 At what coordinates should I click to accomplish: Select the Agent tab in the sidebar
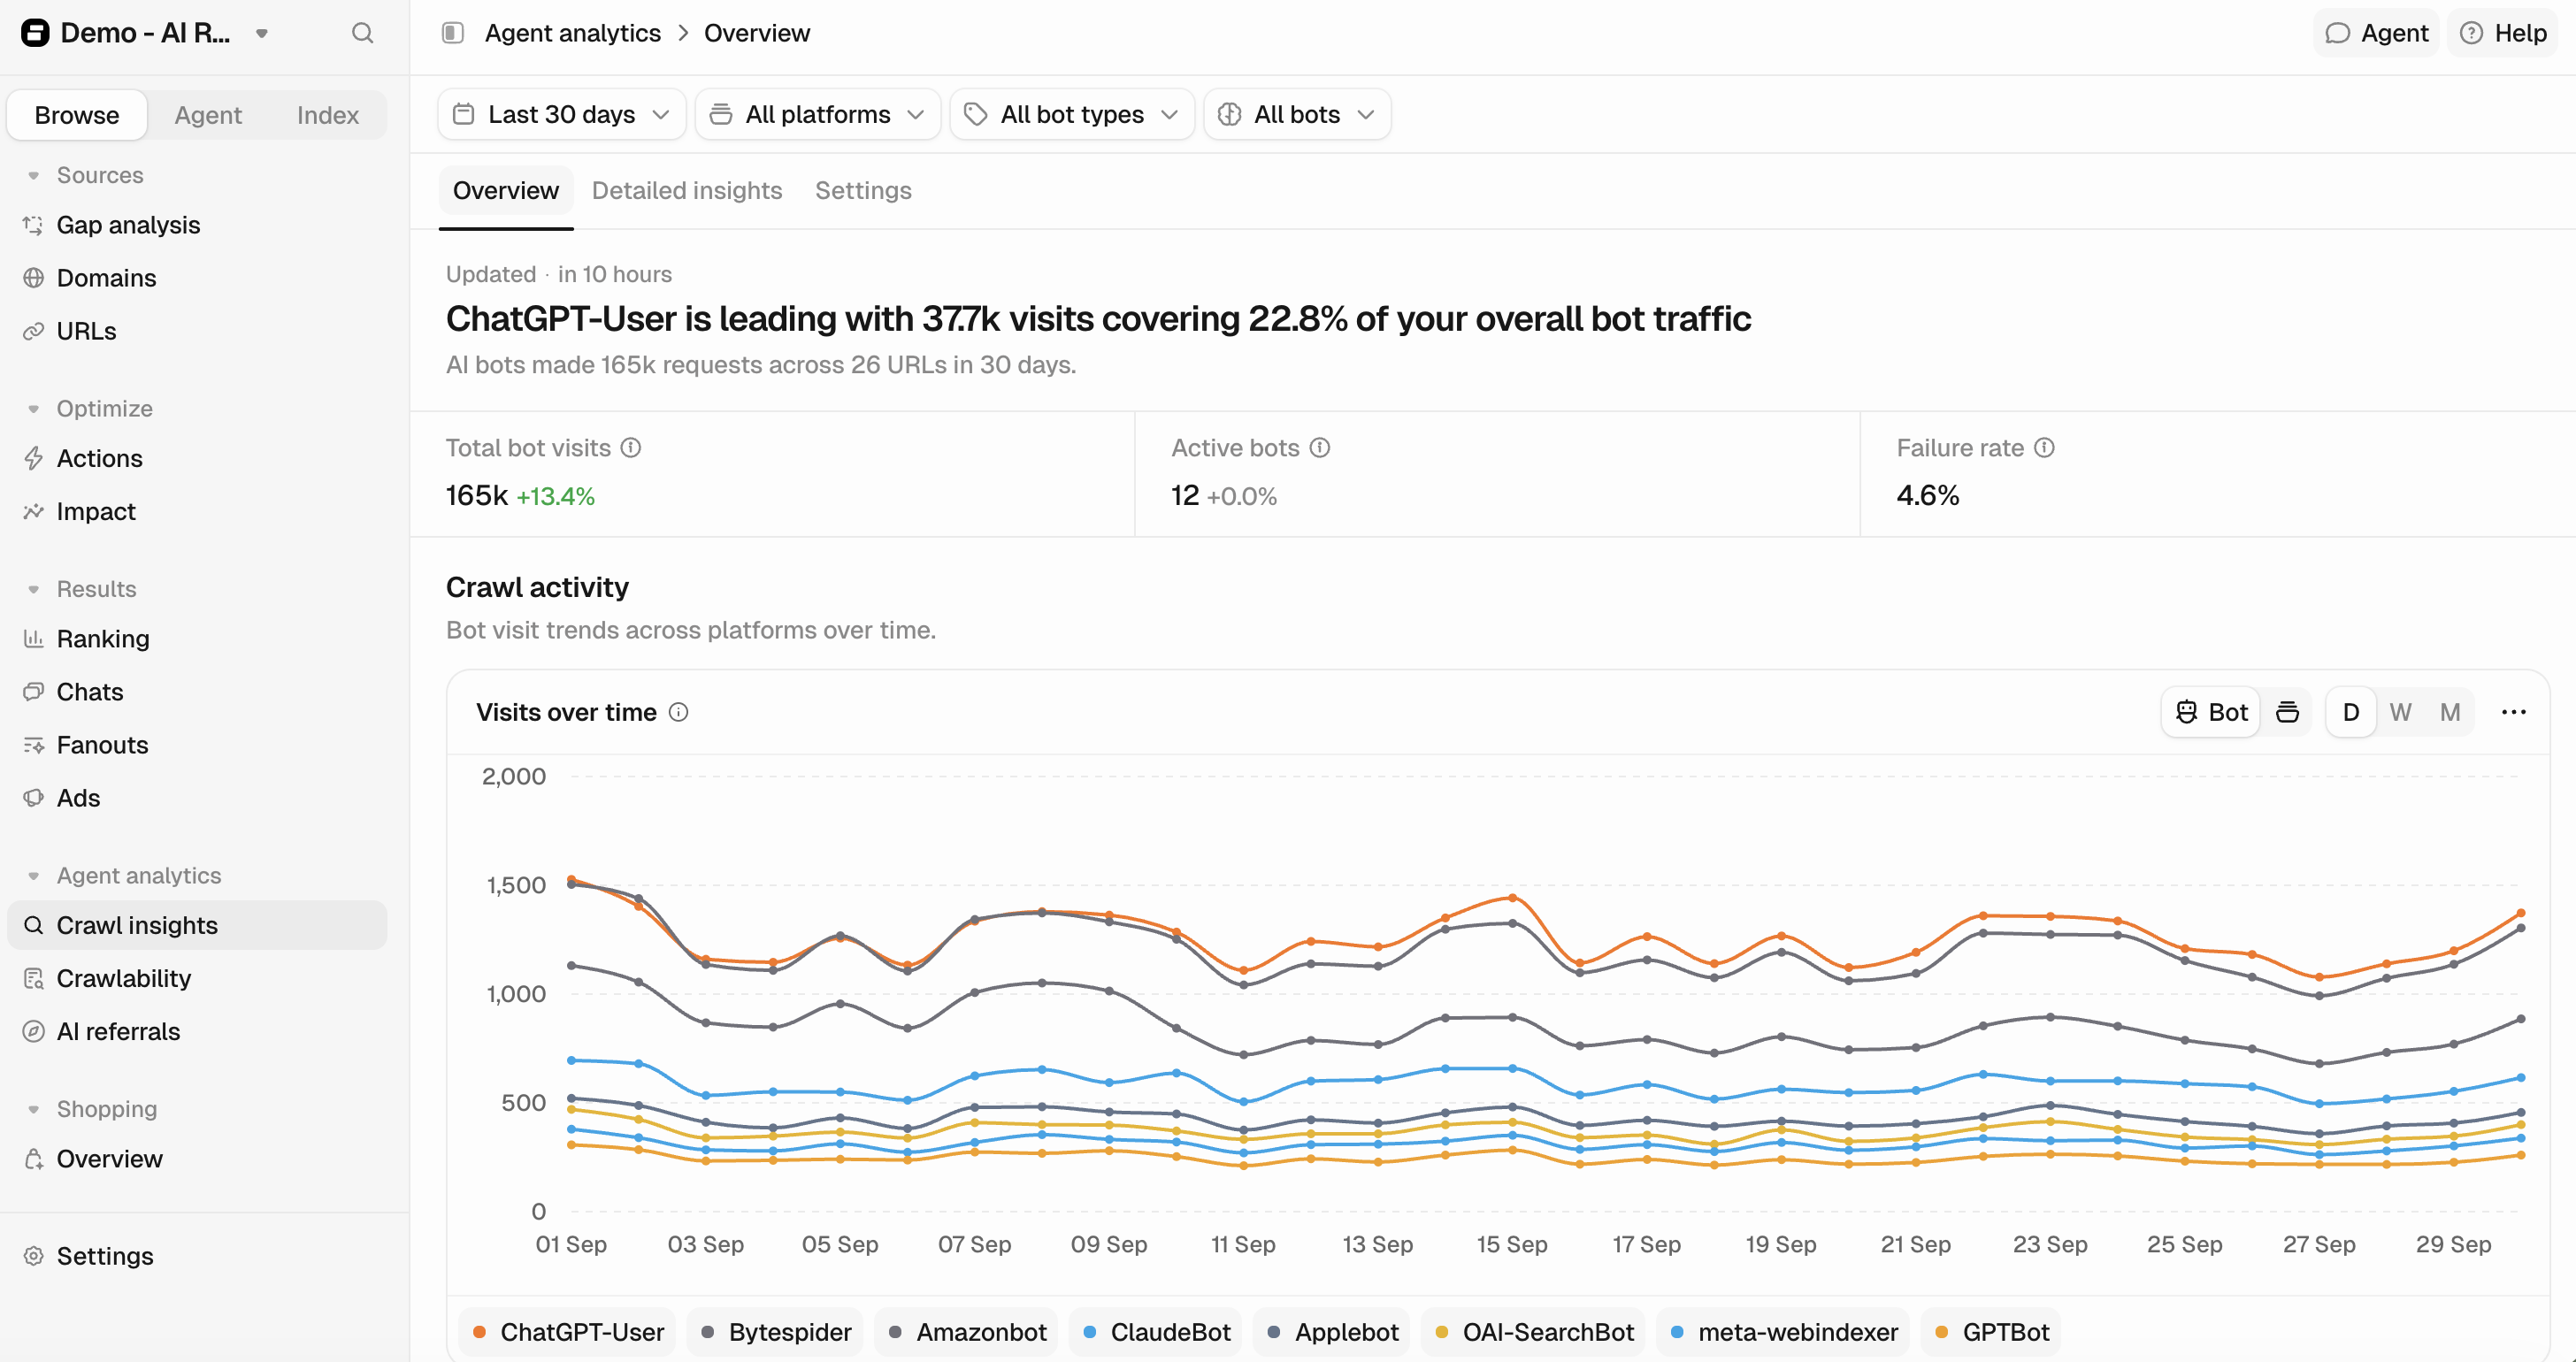coord(208,115)
